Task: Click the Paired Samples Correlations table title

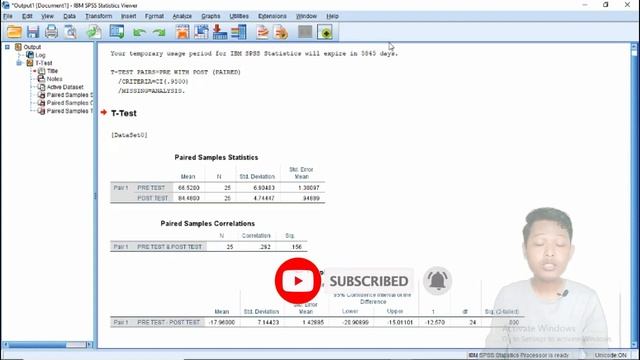Action: point(207,224)
